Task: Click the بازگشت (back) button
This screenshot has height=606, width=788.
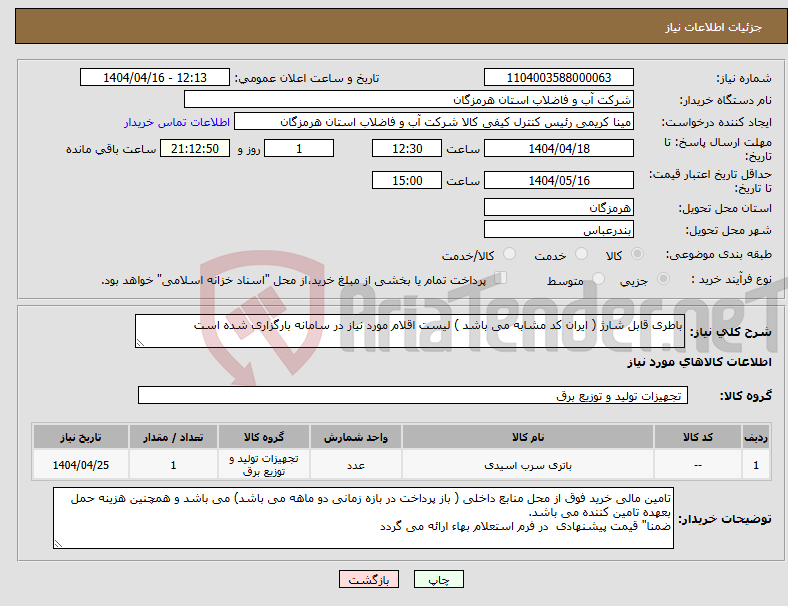Action: tap(369, 579)
